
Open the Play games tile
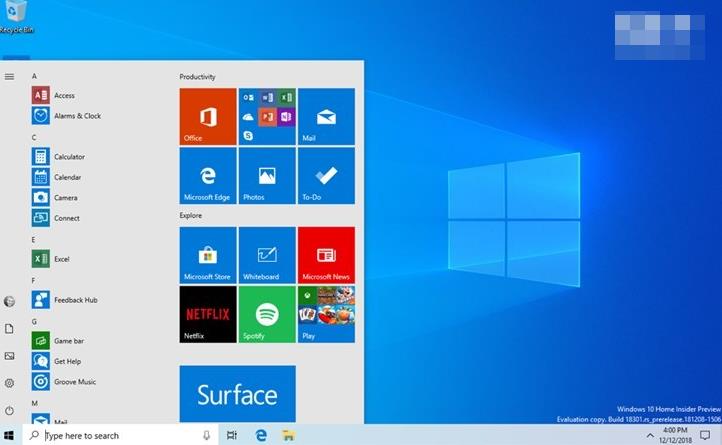326,314
